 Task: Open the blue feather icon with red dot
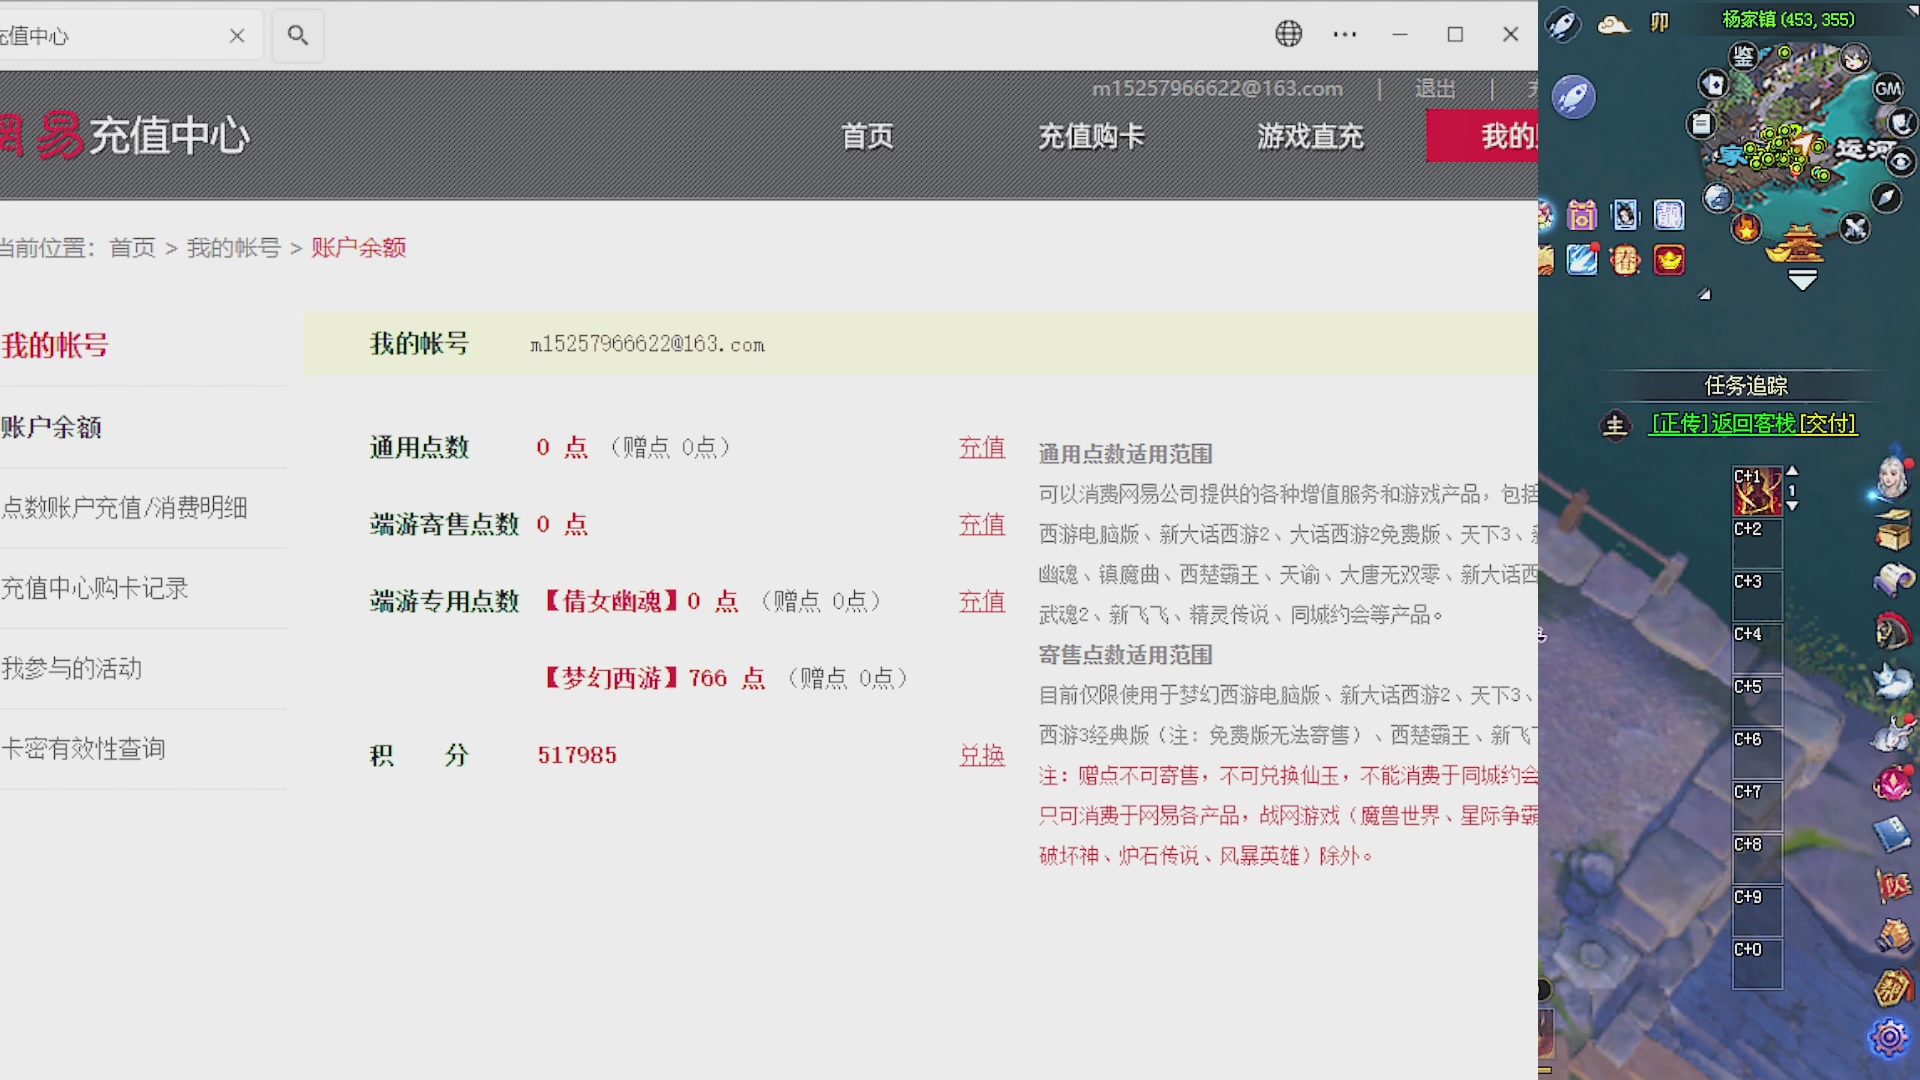coord(1582,260)
